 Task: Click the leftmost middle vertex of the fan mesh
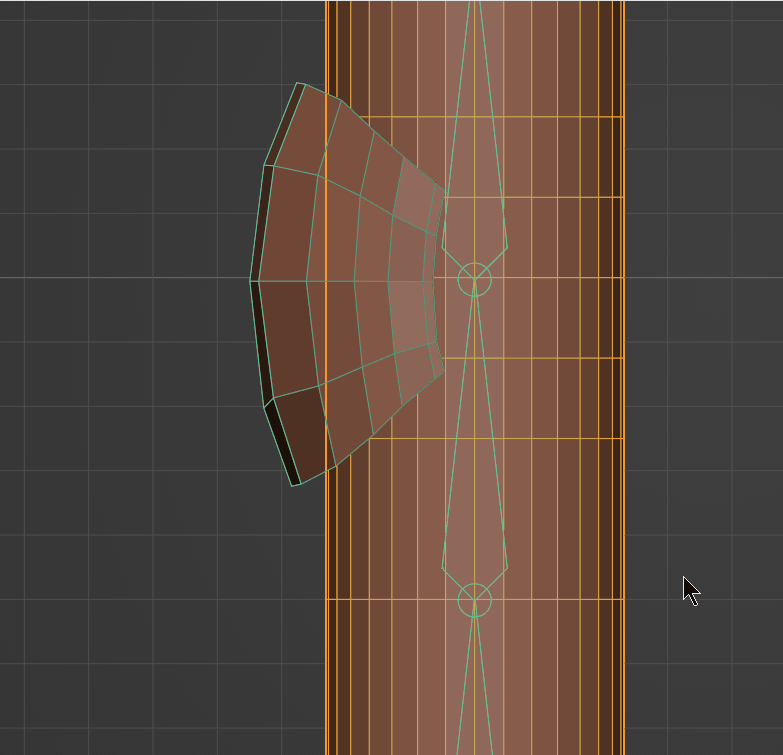(x=251, y=280)
